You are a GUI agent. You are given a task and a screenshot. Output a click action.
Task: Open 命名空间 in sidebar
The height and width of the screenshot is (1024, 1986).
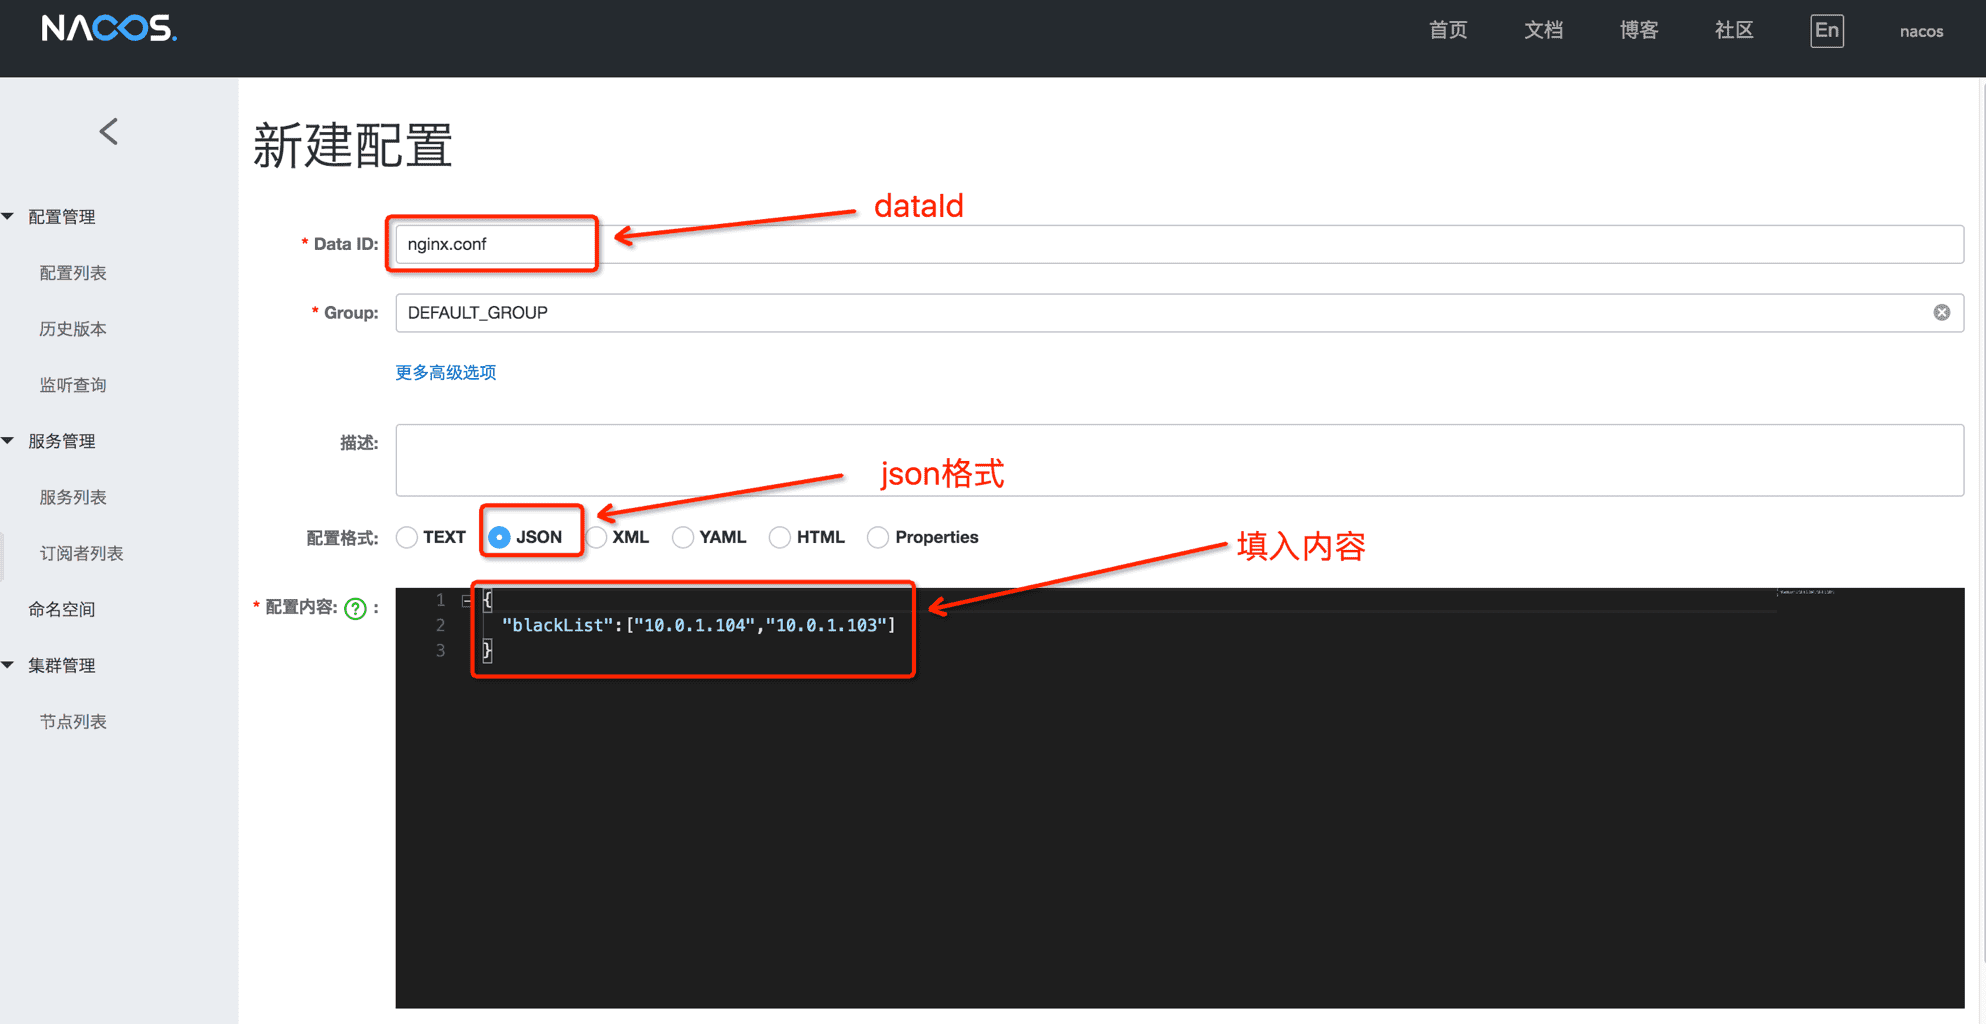(x=62, y=609)
